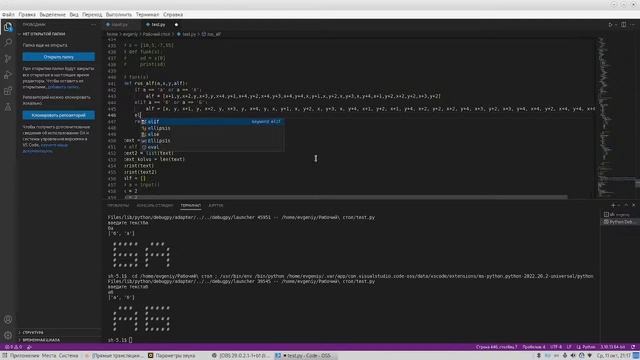Screen dimensions: 640x360
Task: Open the Вид menu
Action: coord(74,14)
